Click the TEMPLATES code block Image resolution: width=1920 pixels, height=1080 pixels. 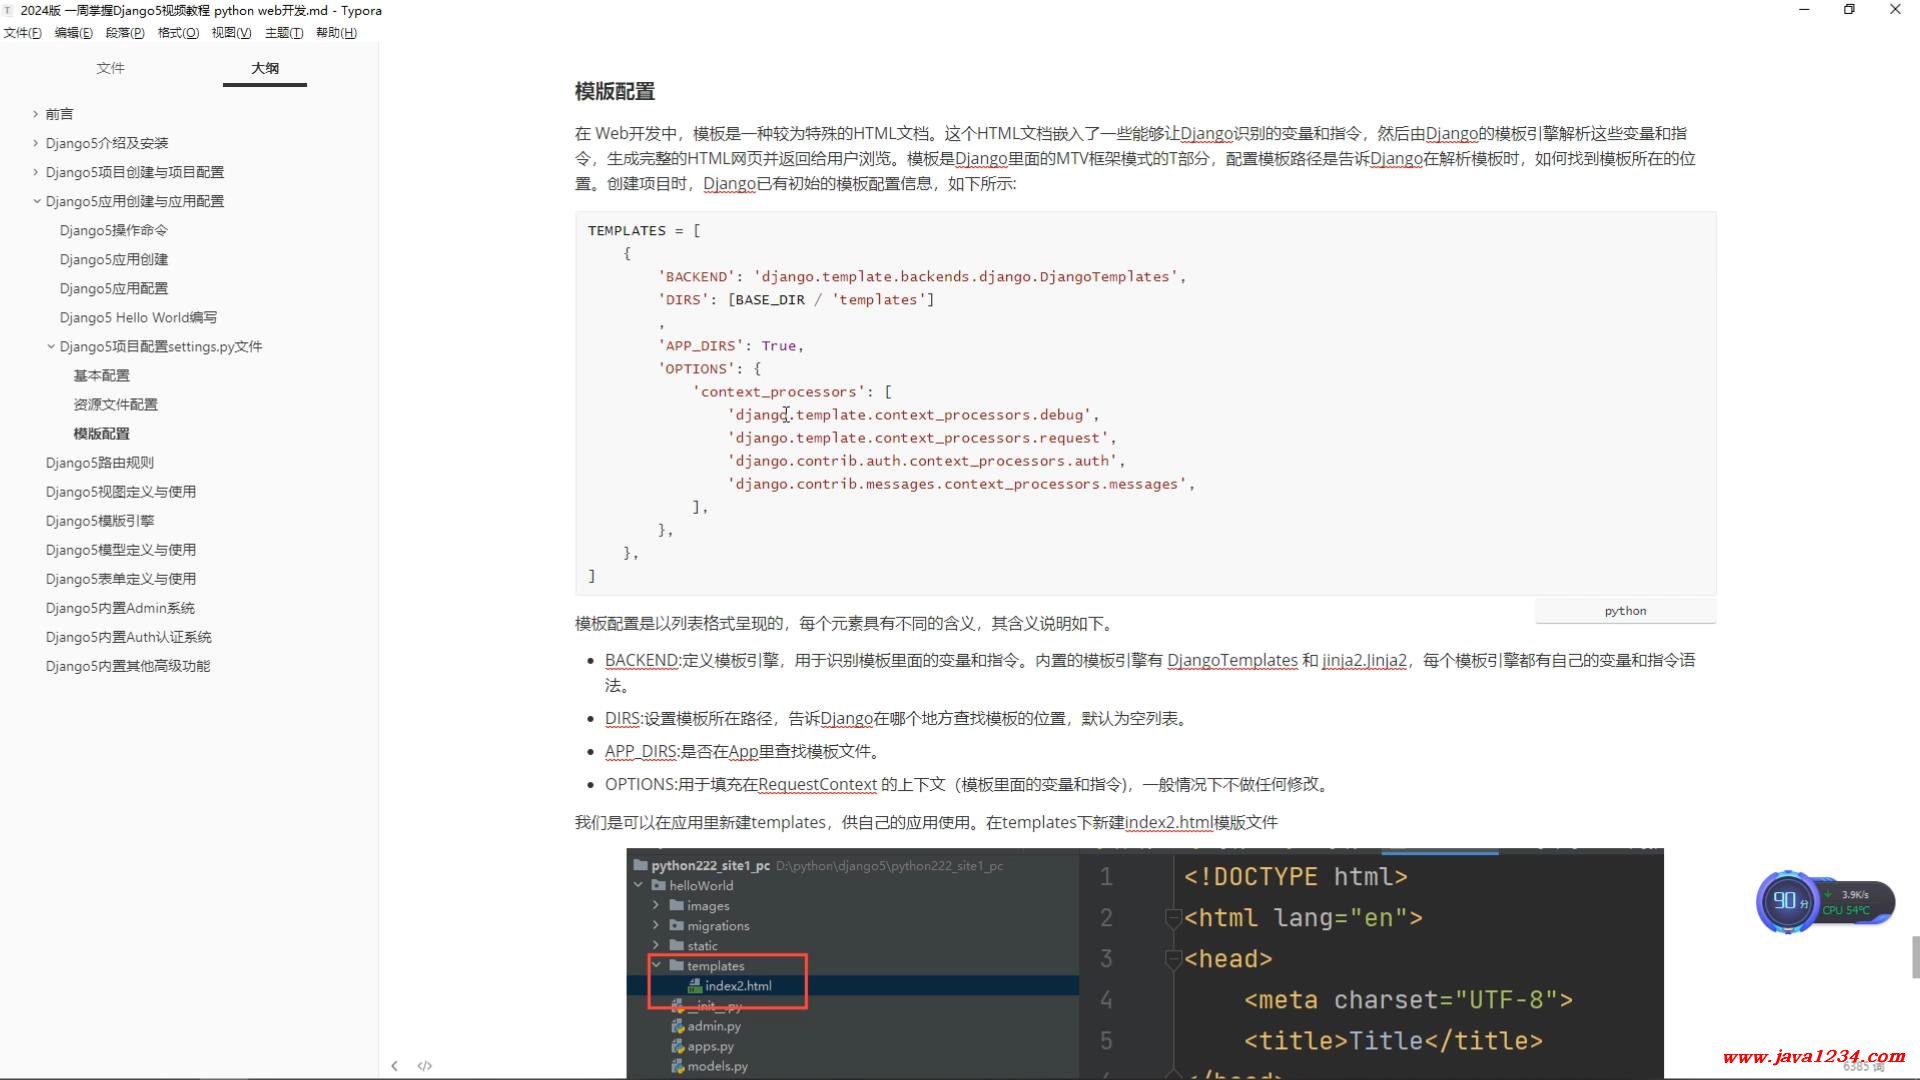tap(1145, 403)
